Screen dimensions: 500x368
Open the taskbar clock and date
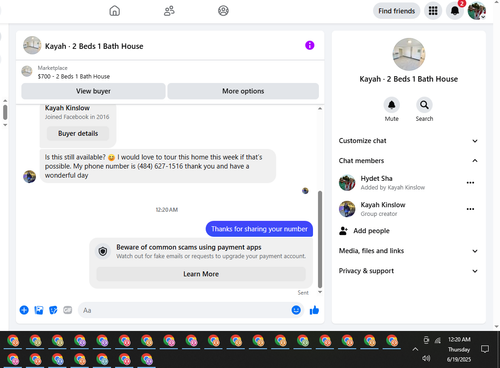pos(459,349)
